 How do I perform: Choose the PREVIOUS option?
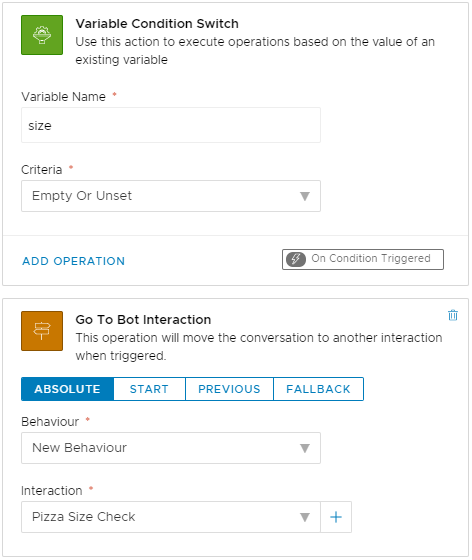229,389
